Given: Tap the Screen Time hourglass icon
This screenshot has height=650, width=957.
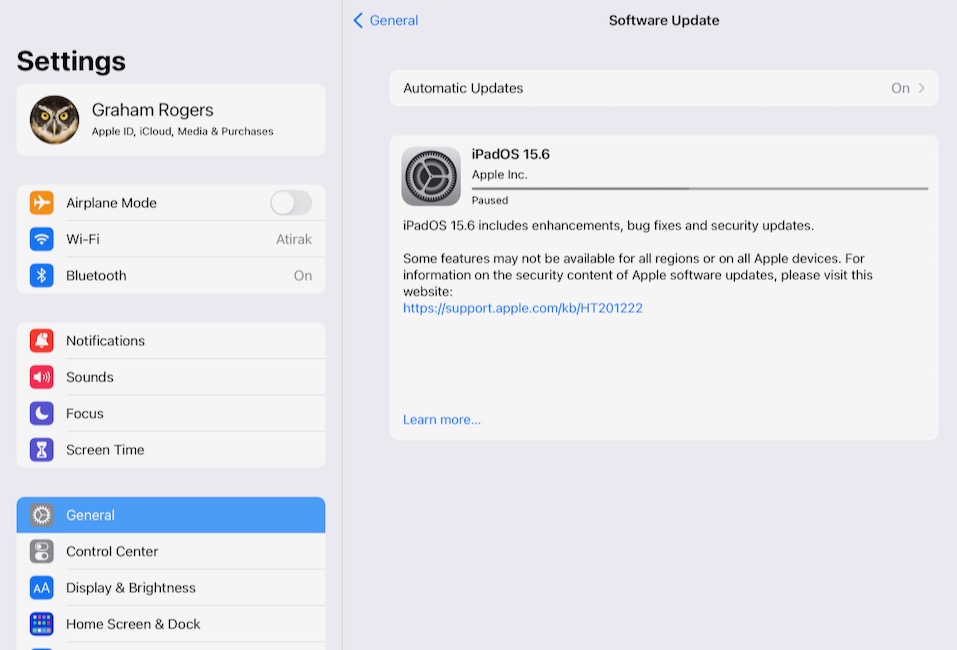Looking at the screenshot, I should (42, 450).
